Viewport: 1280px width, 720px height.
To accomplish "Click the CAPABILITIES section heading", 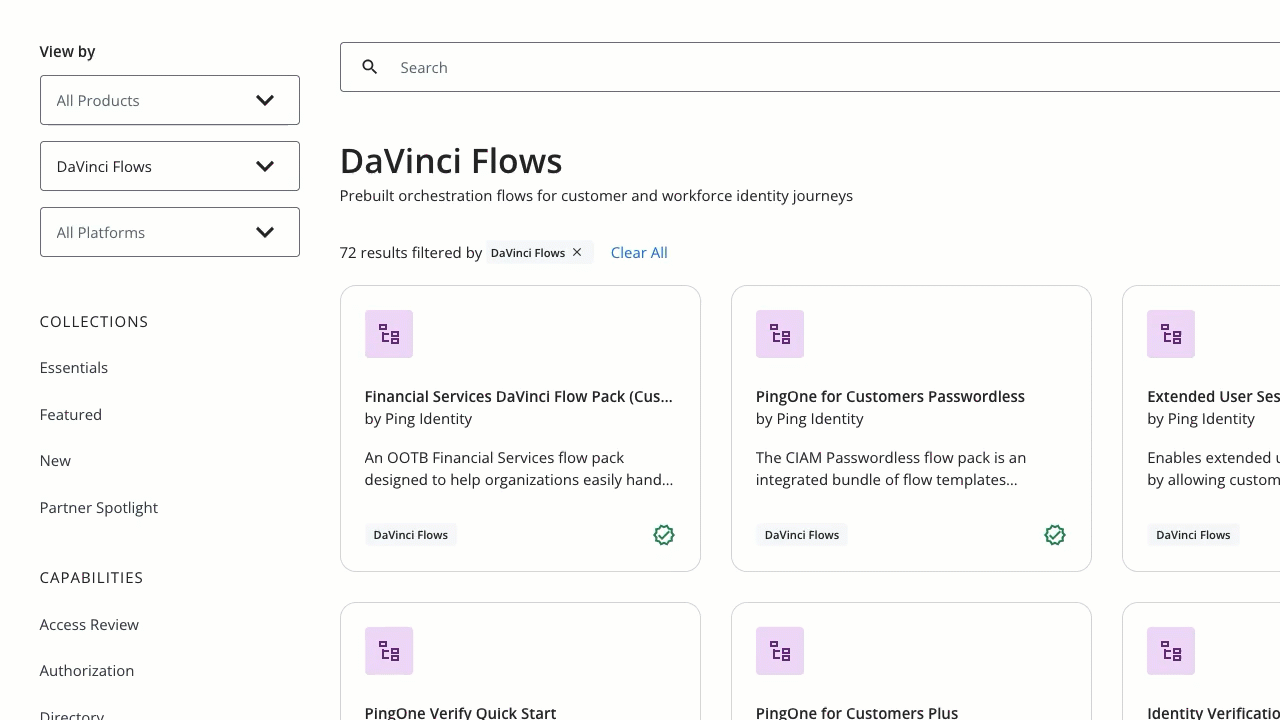I will (91, 577).
